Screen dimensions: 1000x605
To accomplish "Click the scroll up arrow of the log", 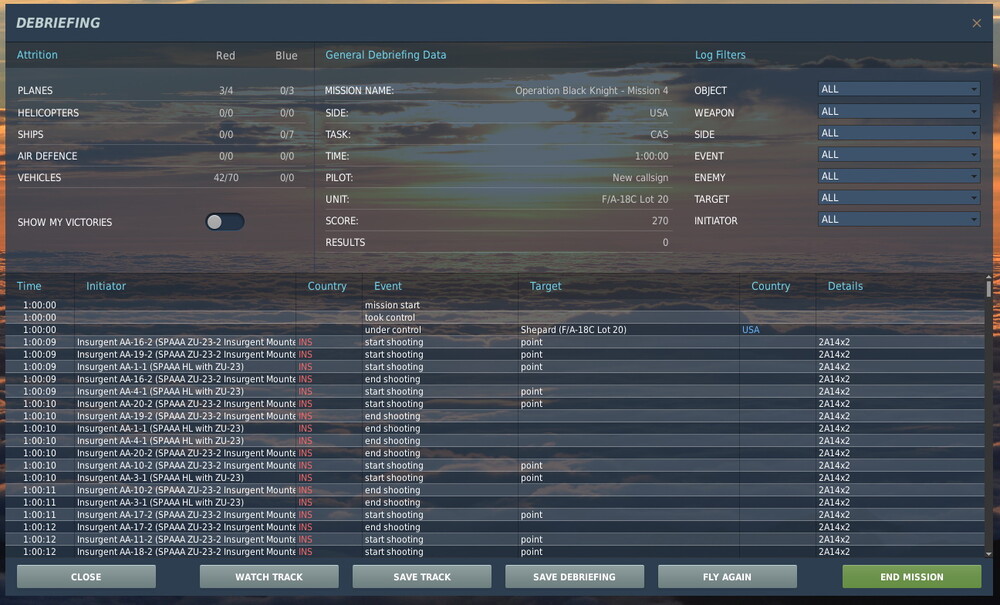I will (x=989, y=278).
